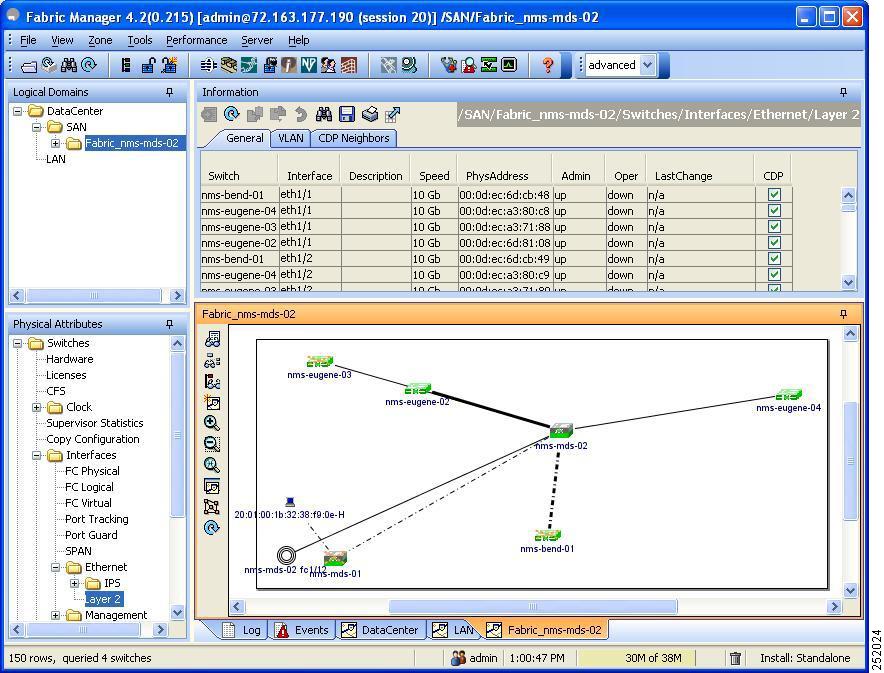Collapse the SAN folder node
The width and height of the screenshot is (884, 673).
(37, 127)
